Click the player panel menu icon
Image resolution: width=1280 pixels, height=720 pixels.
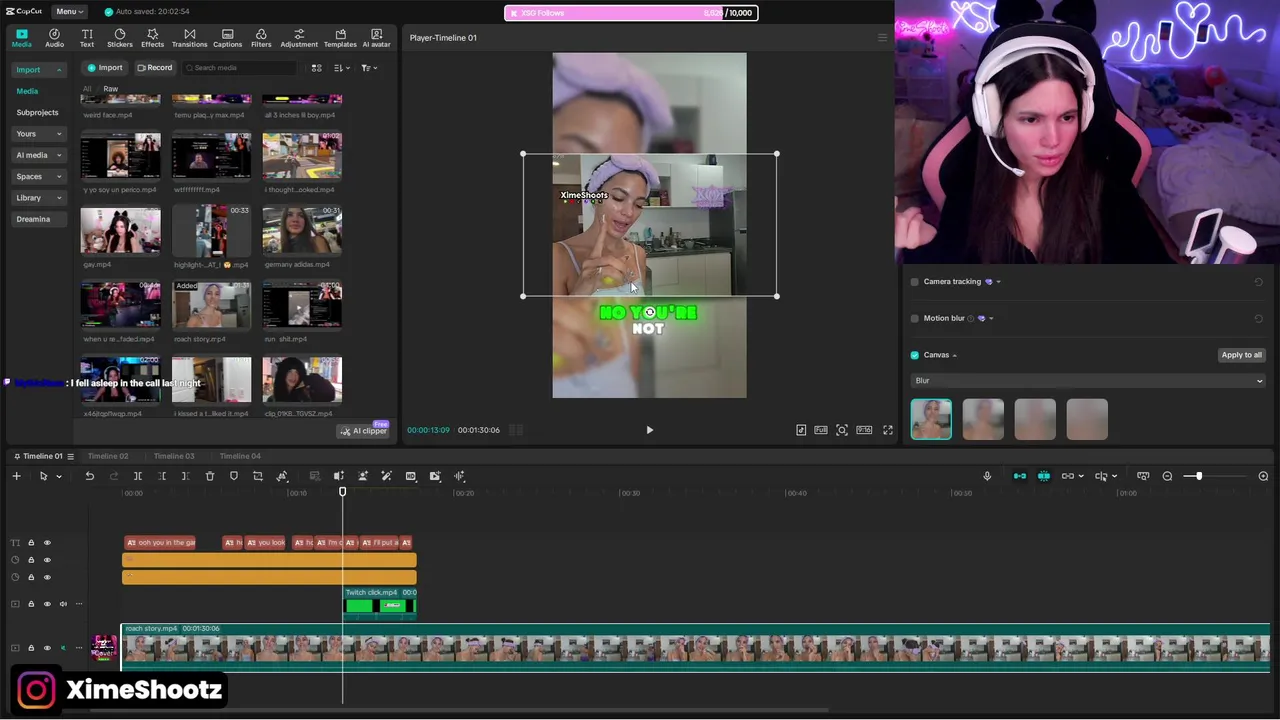tap(882, 38)
